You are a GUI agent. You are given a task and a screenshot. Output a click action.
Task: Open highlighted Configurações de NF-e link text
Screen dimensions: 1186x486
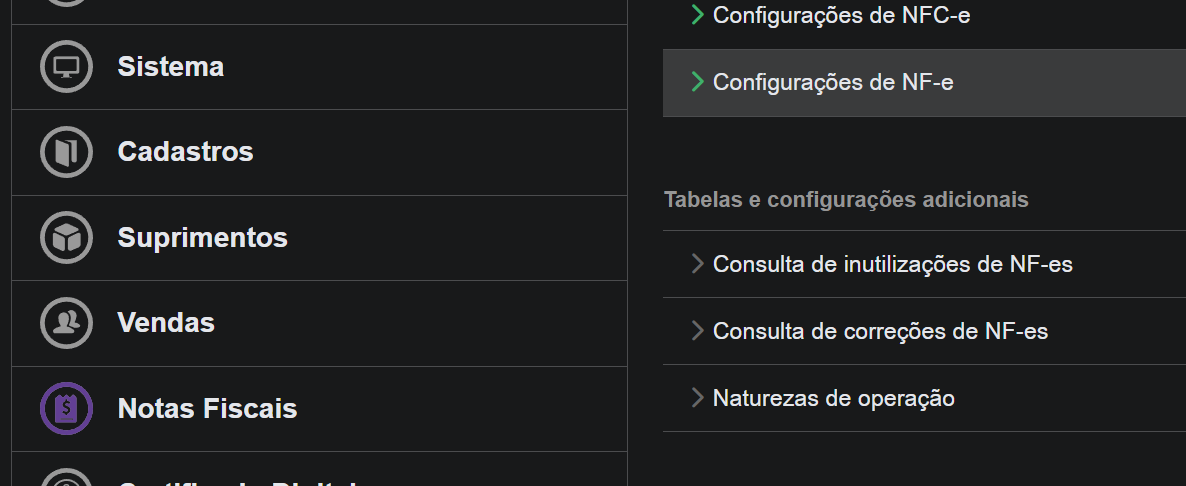833,82
